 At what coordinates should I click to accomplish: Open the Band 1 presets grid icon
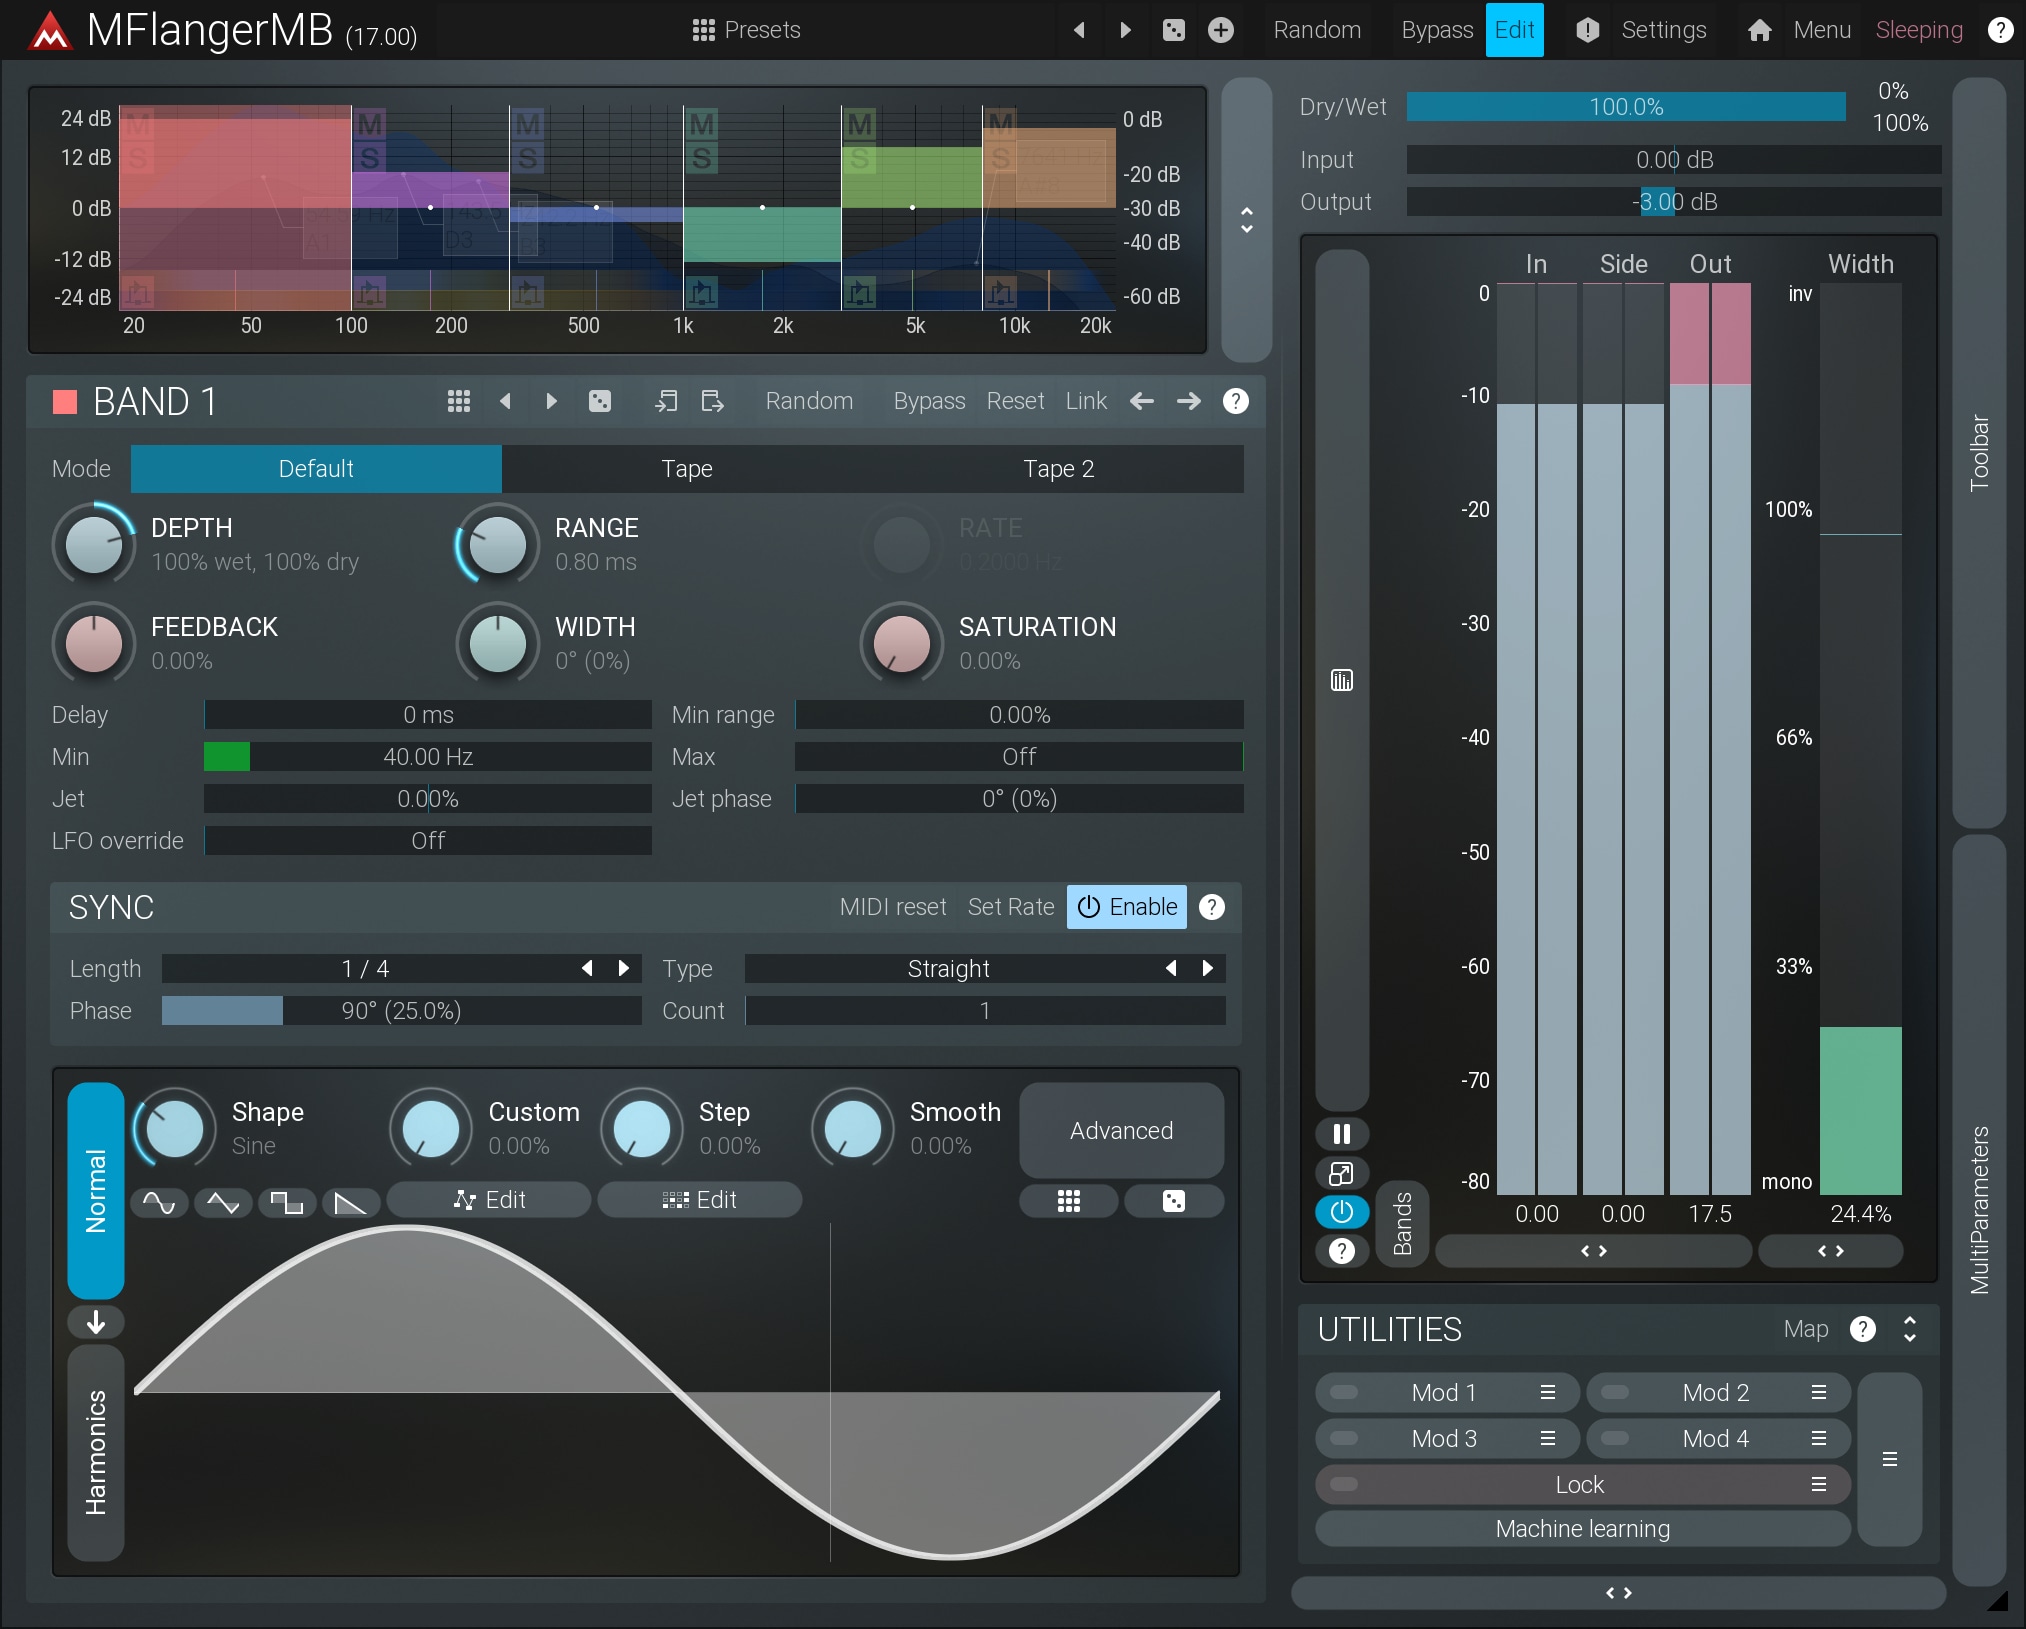click(x=458, y=401)
